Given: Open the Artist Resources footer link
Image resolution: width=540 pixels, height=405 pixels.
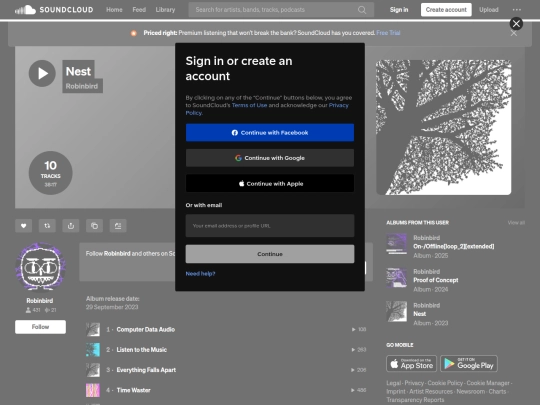Looking at the screenshot, I should pyautogui.click(x=431, y=392).
